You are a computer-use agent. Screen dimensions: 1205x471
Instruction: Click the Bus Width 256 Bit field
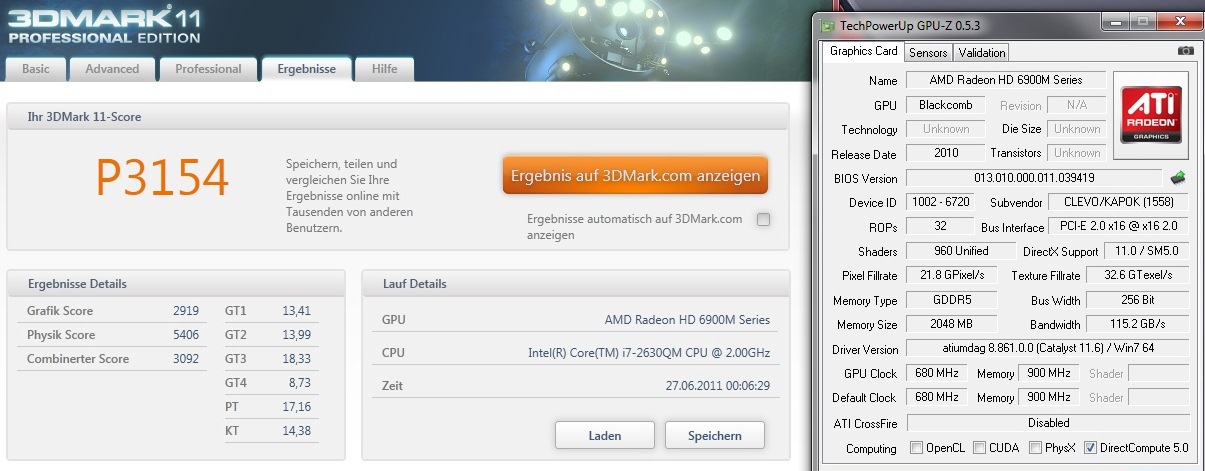coord(1138,300)
